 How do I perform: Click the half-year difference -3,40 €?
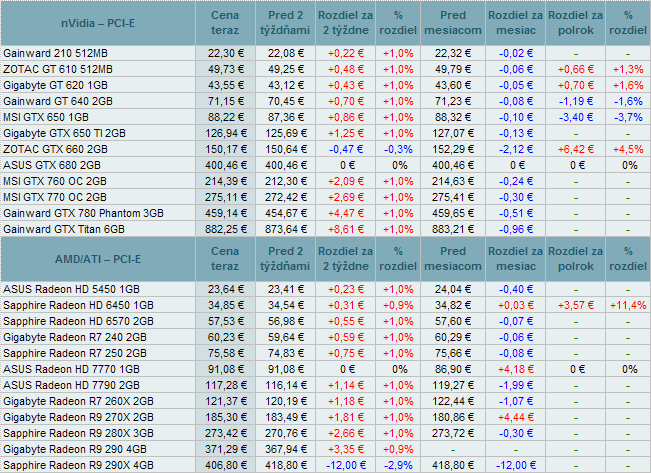576,117
